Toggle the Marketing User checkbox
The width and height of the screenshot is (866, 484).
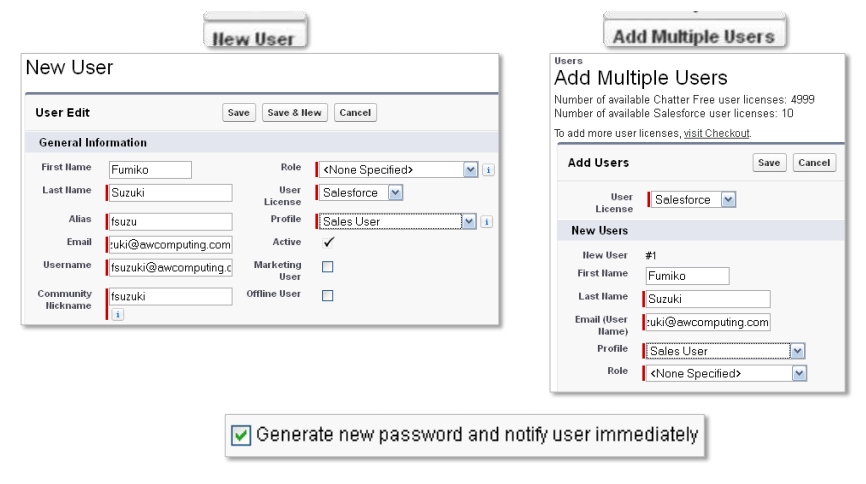pos(327,267)
